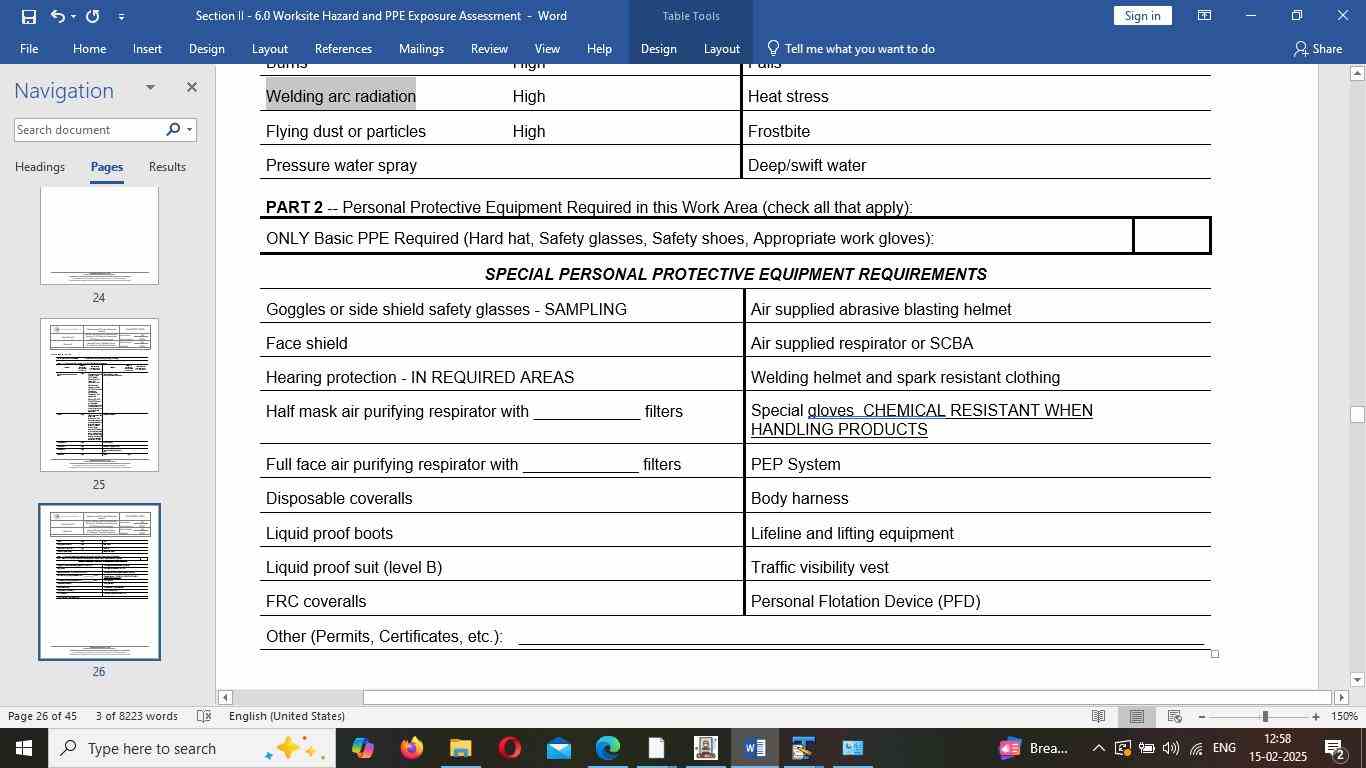This screenshot has width=1366, height=768.
Task: Click the vertical scrollbar up arrow
Action: point(1357,73)
